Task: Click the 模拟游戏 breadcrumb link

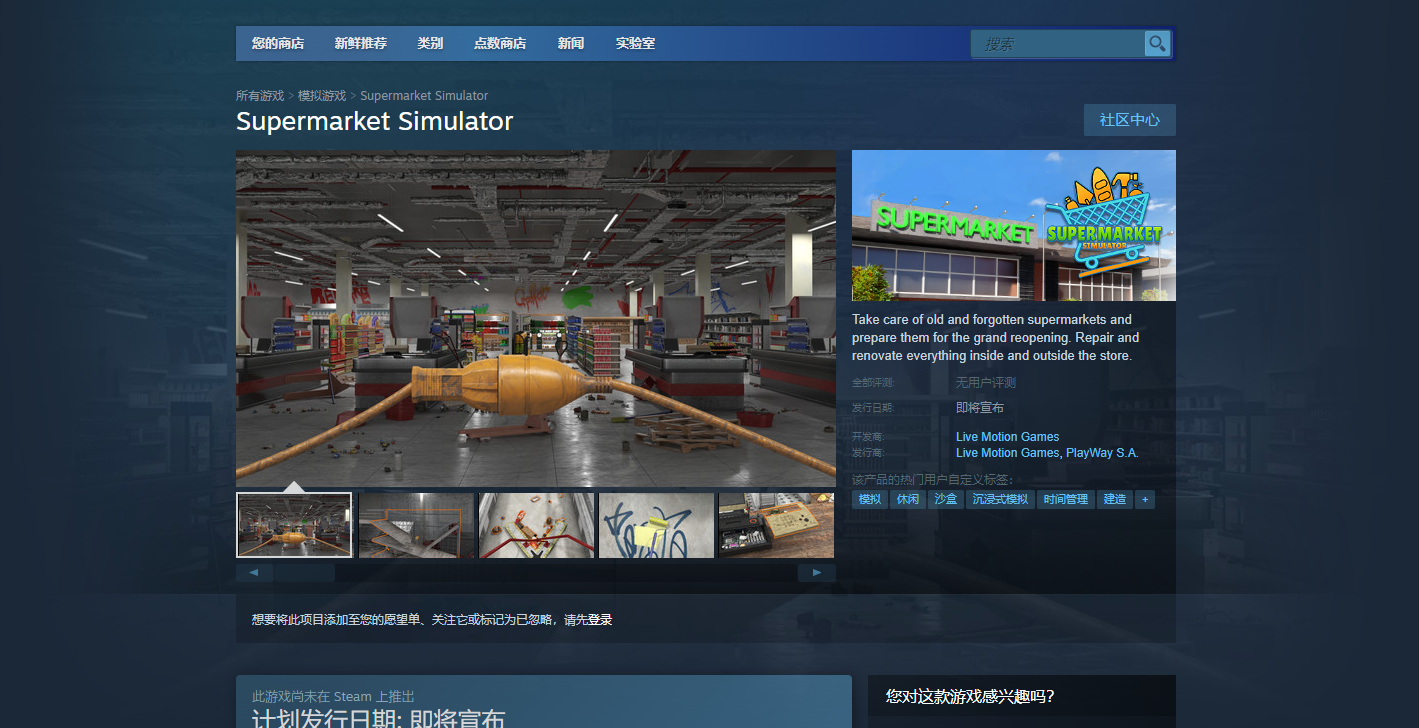Action: pos(322,96)
